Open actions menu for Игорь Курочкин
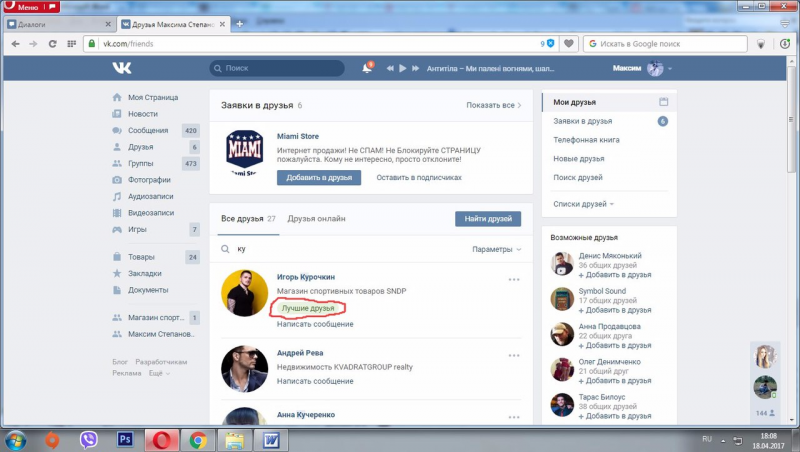 tap(514, 280)
